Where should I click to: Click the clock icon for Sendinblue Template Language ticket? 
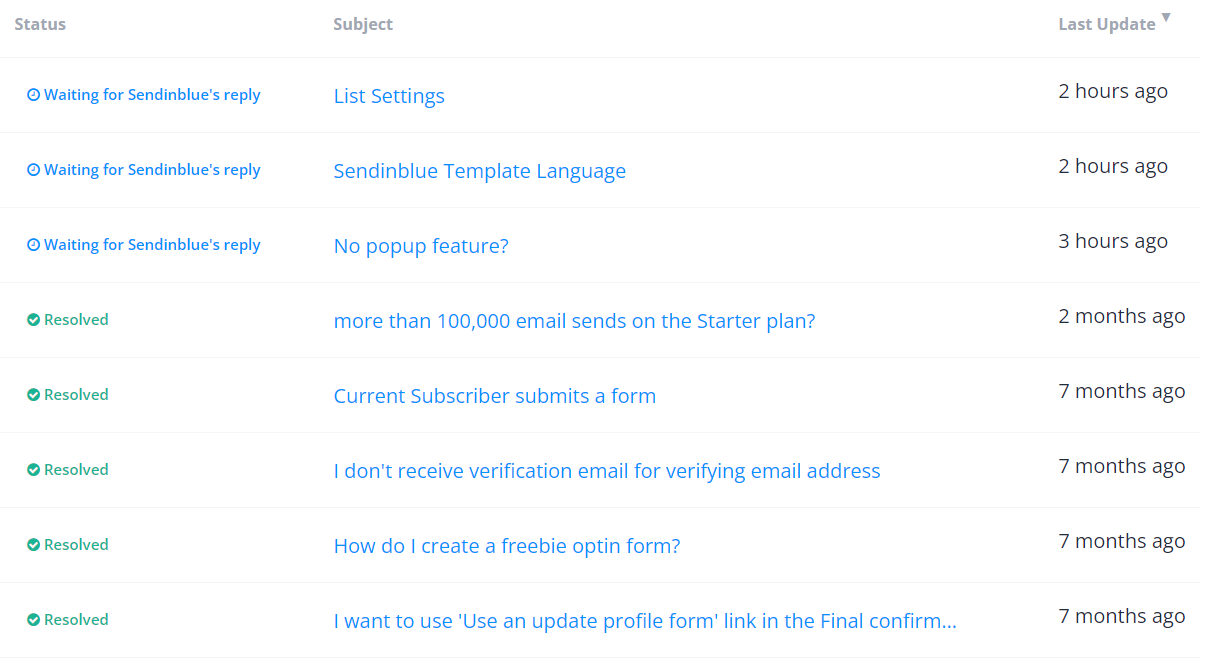[33, 170]
